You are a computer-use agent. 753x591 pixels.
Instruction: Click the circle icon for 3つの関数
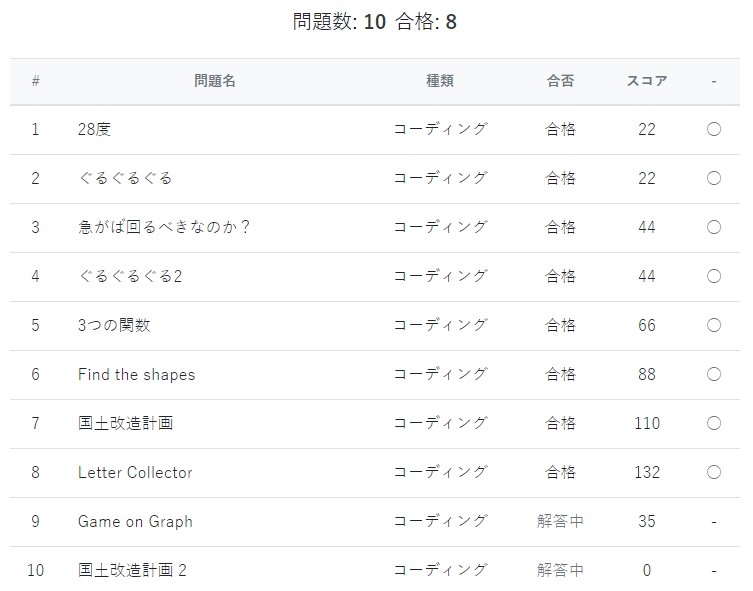coord(714,325)
